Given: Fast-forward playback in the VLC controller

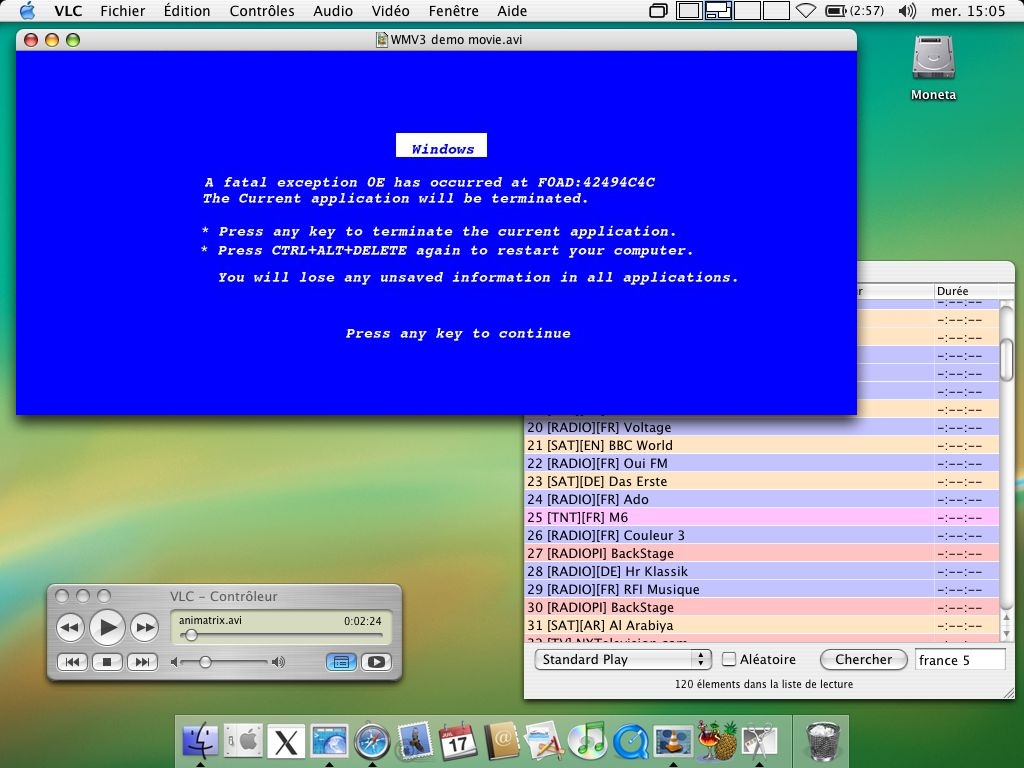Looking at the screenshot, I should pyautogui.click(x=144, y=628).
